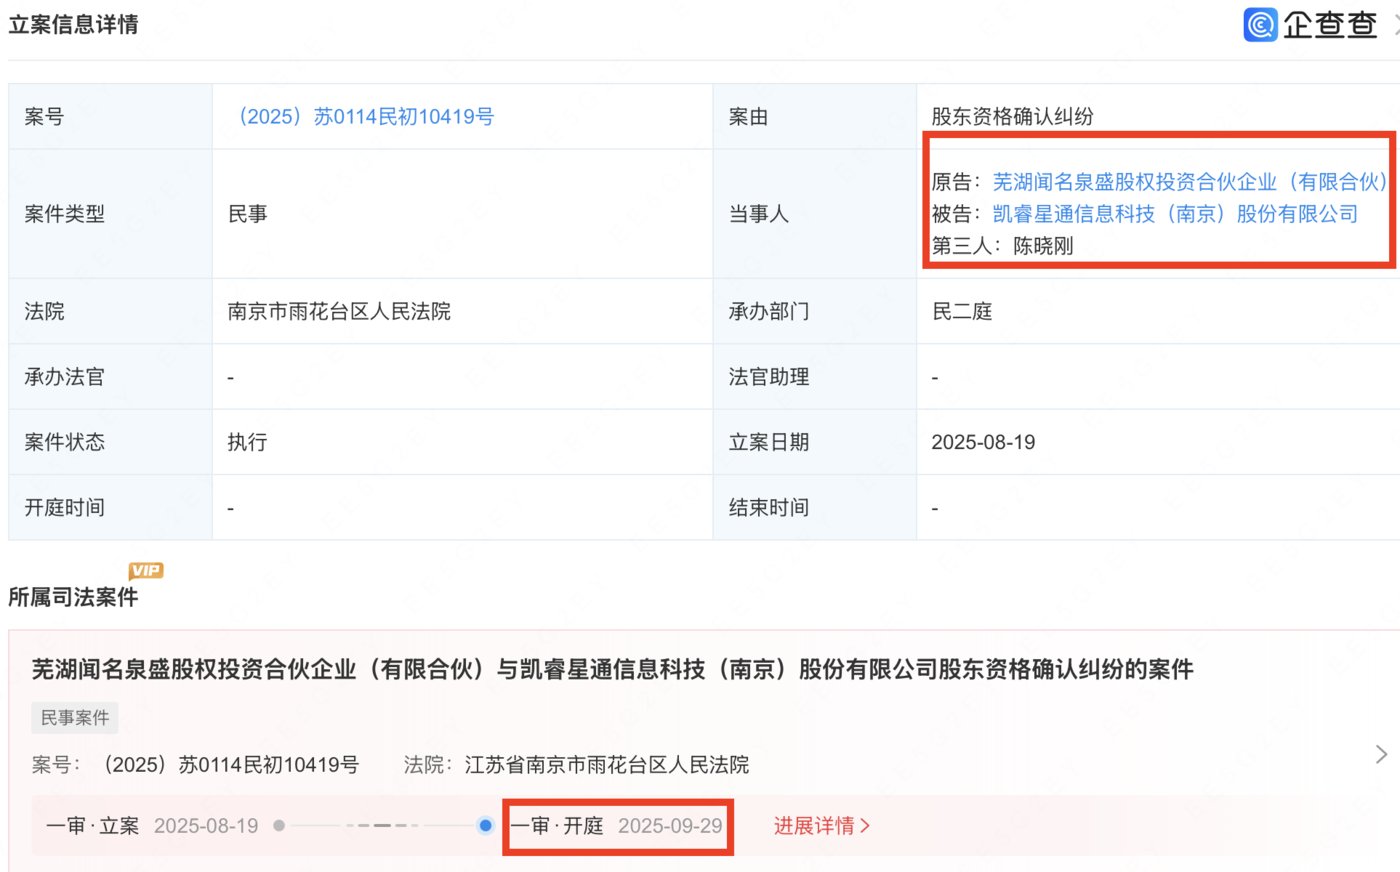This screenshot has height=872, width=1400.
Task: Click the VIP badge above 所属司法案件
Action: (146, 570)
